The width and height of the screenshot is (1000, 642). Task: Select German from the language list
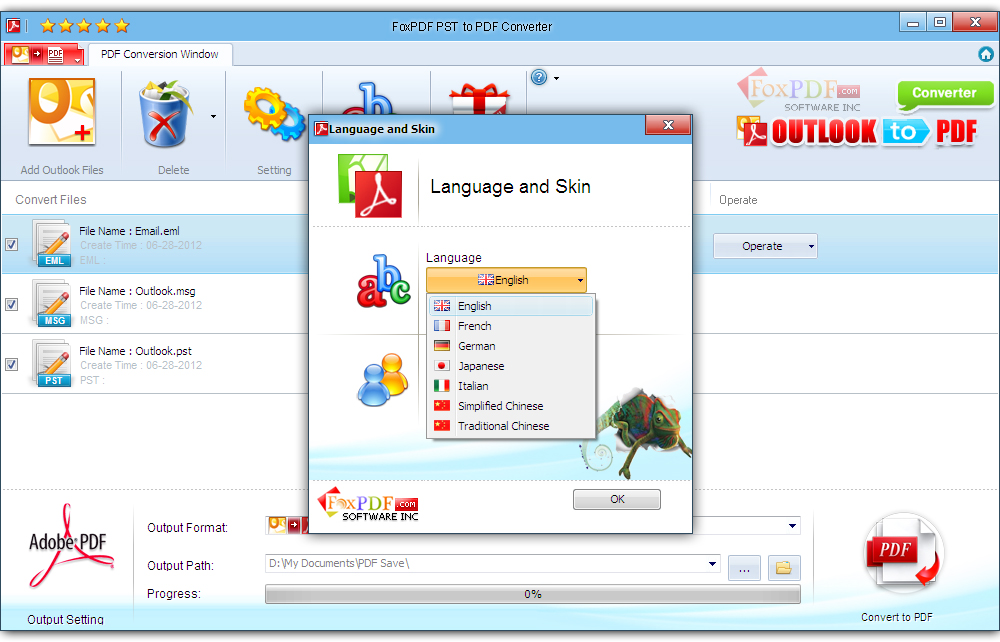511,346
